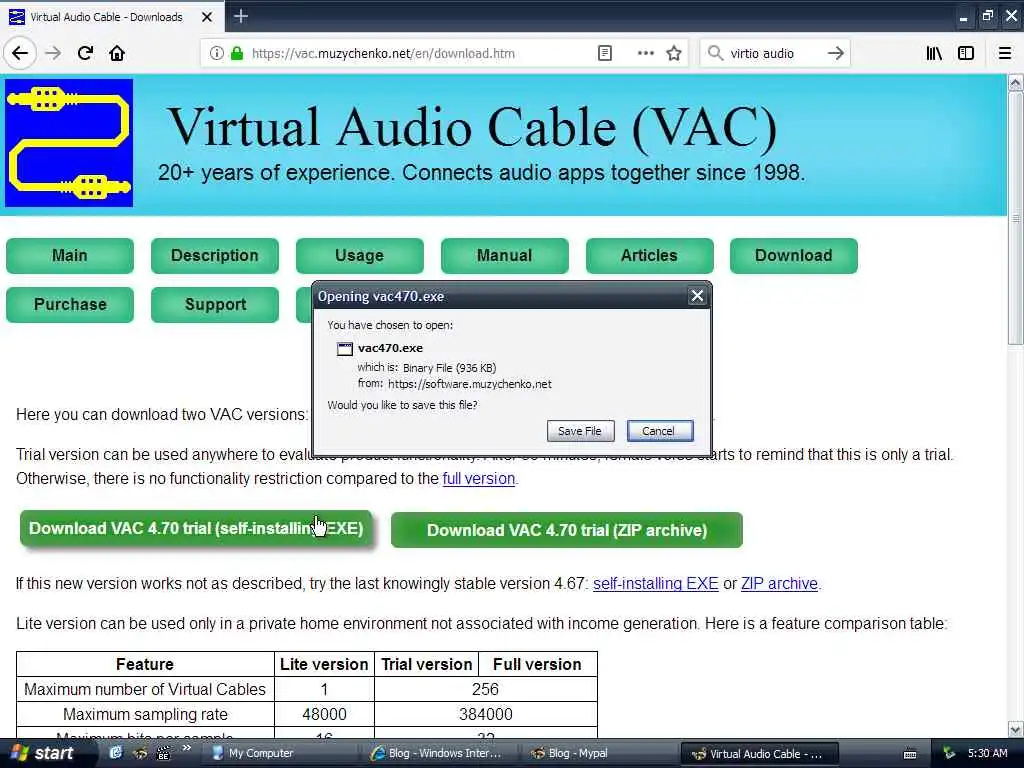Launch Internet Explorer from quick launch
Screen dimensions: 1024x768
(x=116, y=753)
